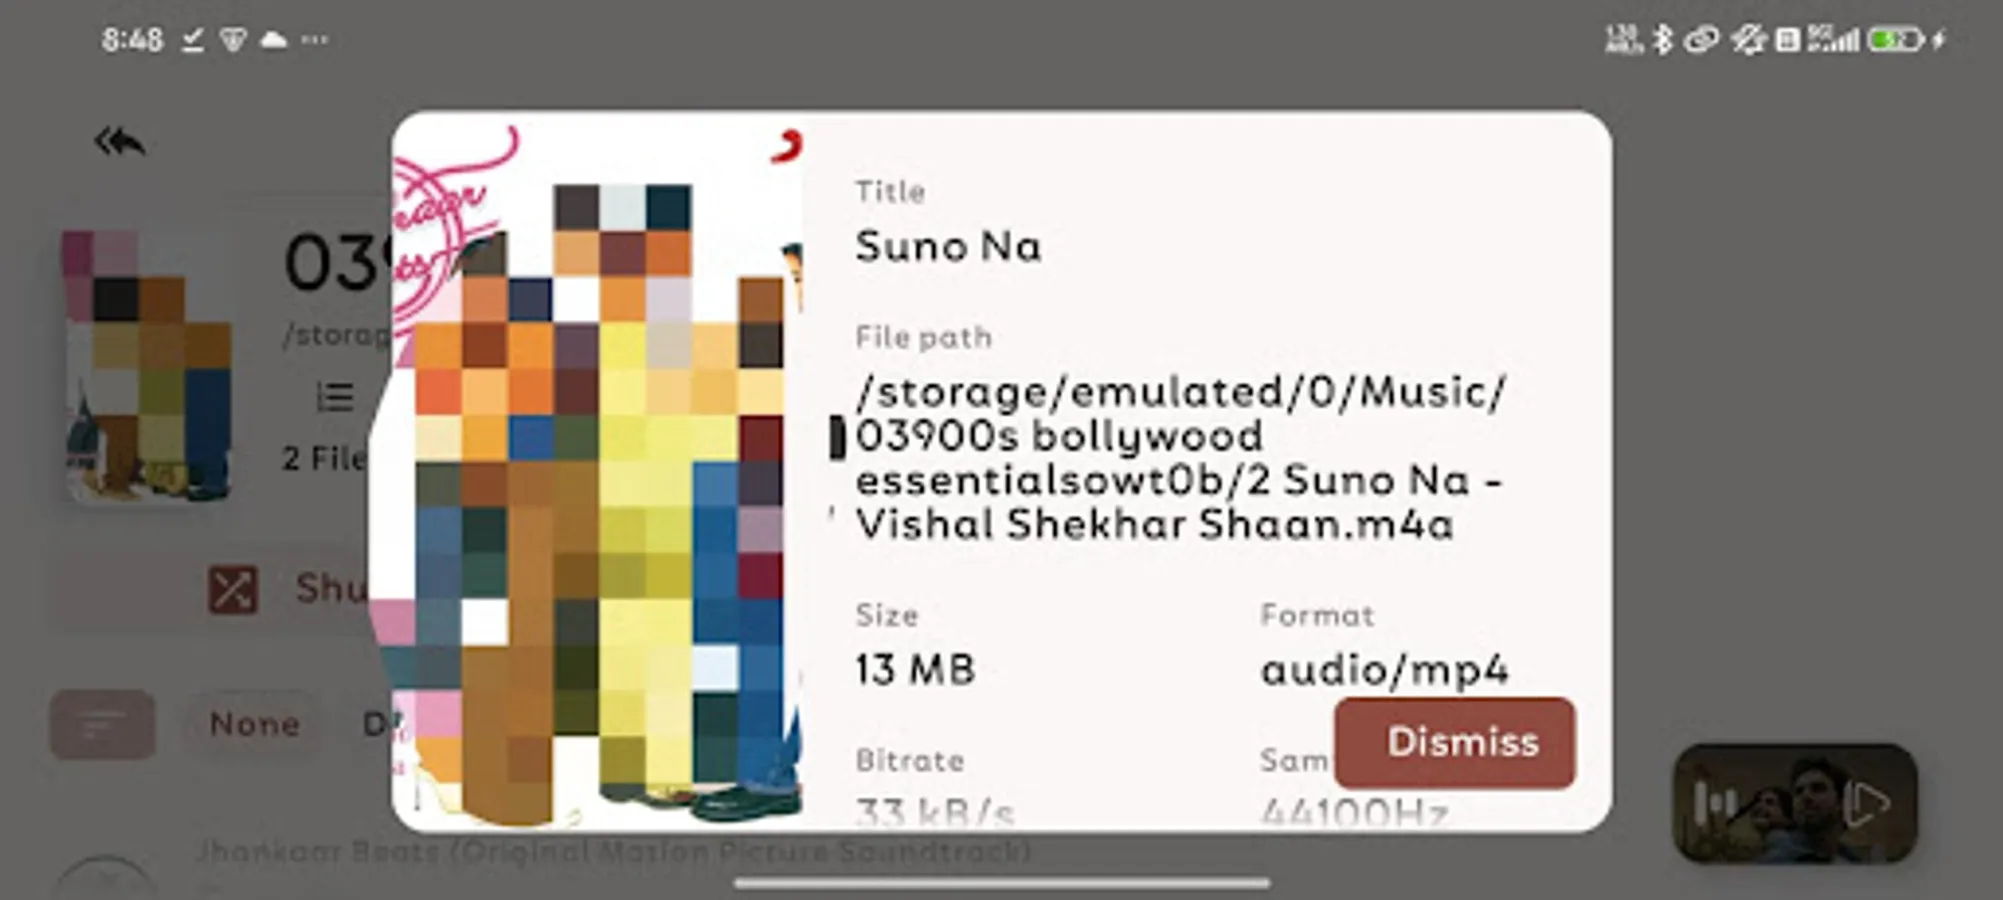The width and height of the screenshot is (2003, 900).
Task: Tap the Bluetooth status icon
Action: click(x=1662, y=40)
